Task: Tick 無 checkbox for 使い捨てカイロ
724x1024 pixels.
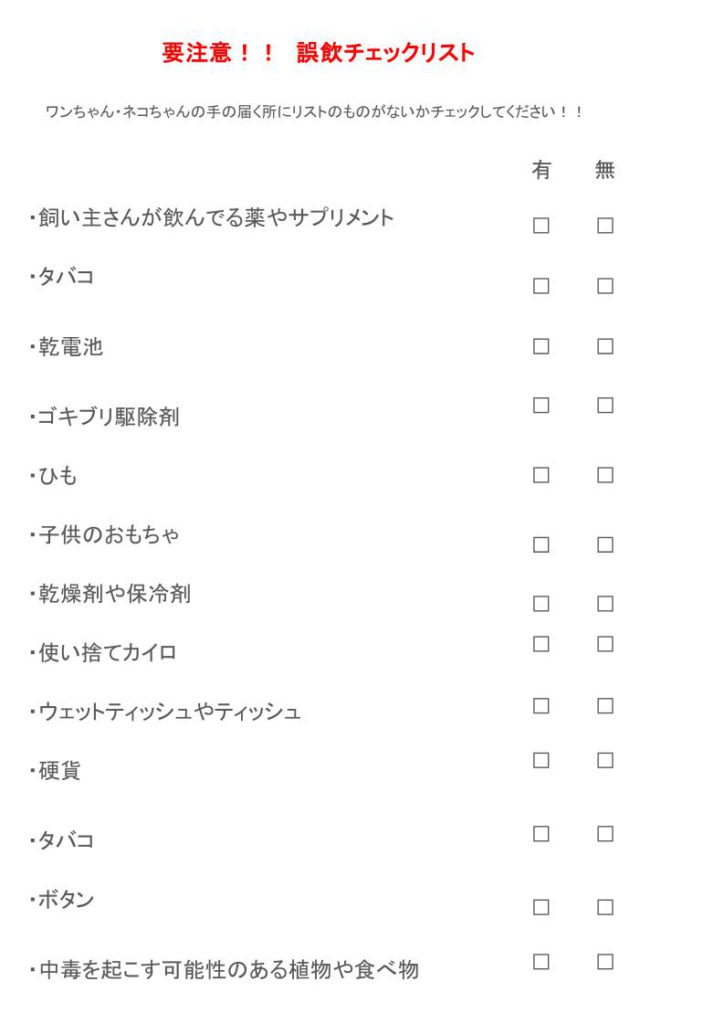Action: (605, 644)
